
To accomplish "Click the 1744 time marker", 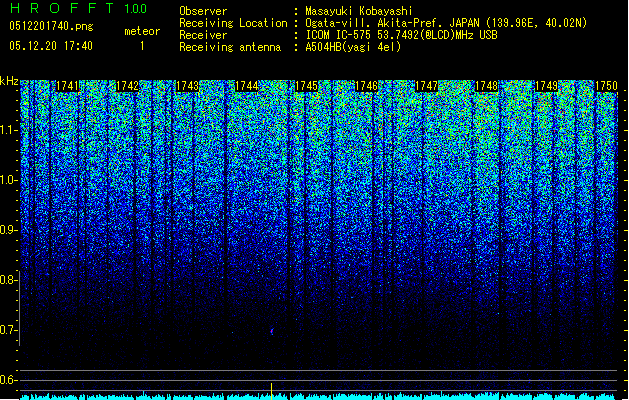I will (x=247, y=86).
